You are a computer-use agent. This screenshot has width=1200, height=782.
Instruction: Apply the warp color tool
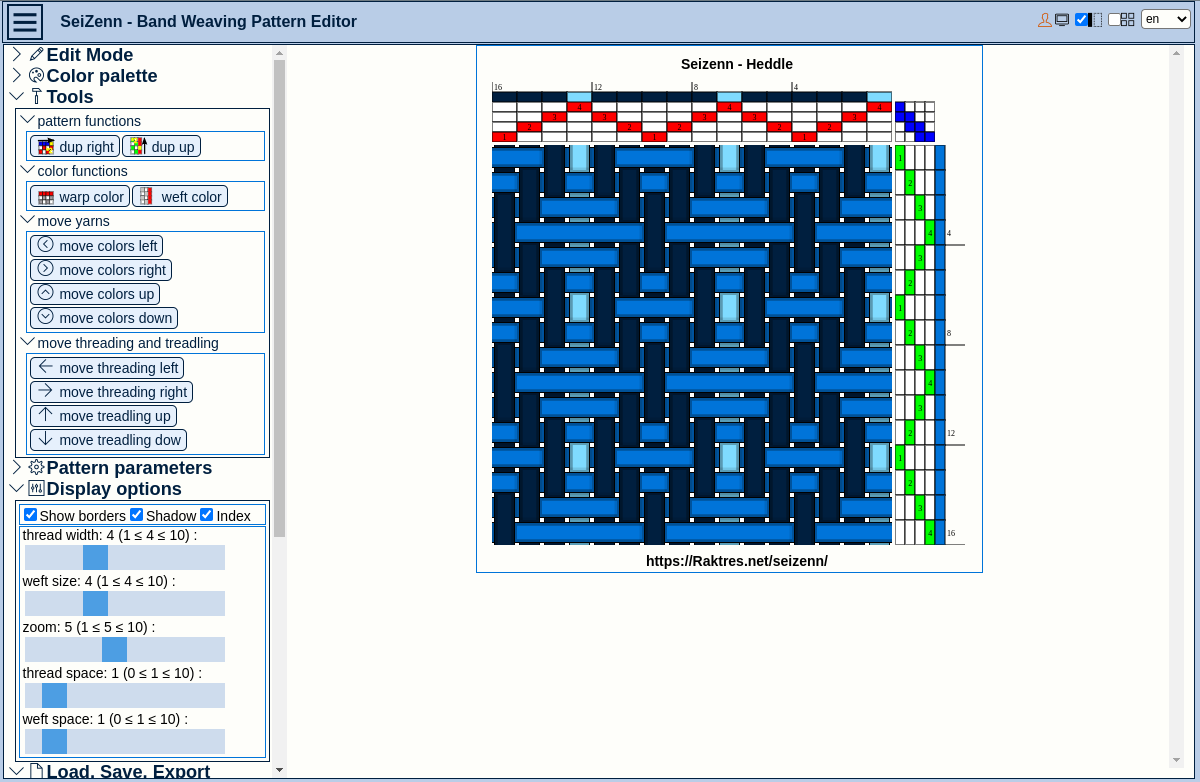(79, 196)
